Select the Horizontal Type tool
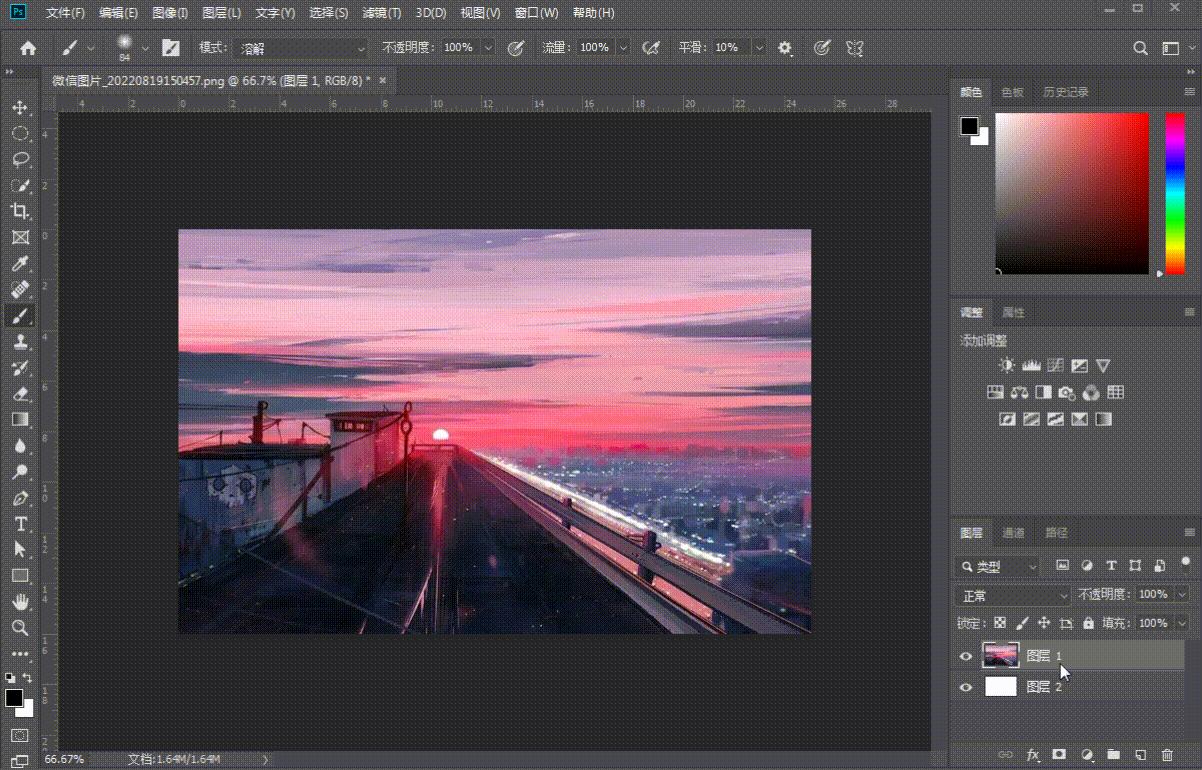 click(x=19, y=524)
